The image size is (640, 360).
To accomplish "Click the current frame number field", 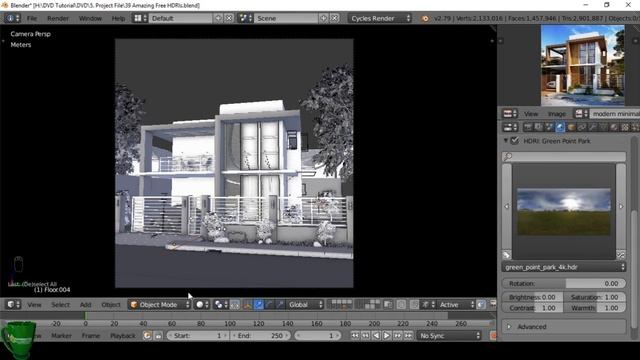I will coord(317,336).
